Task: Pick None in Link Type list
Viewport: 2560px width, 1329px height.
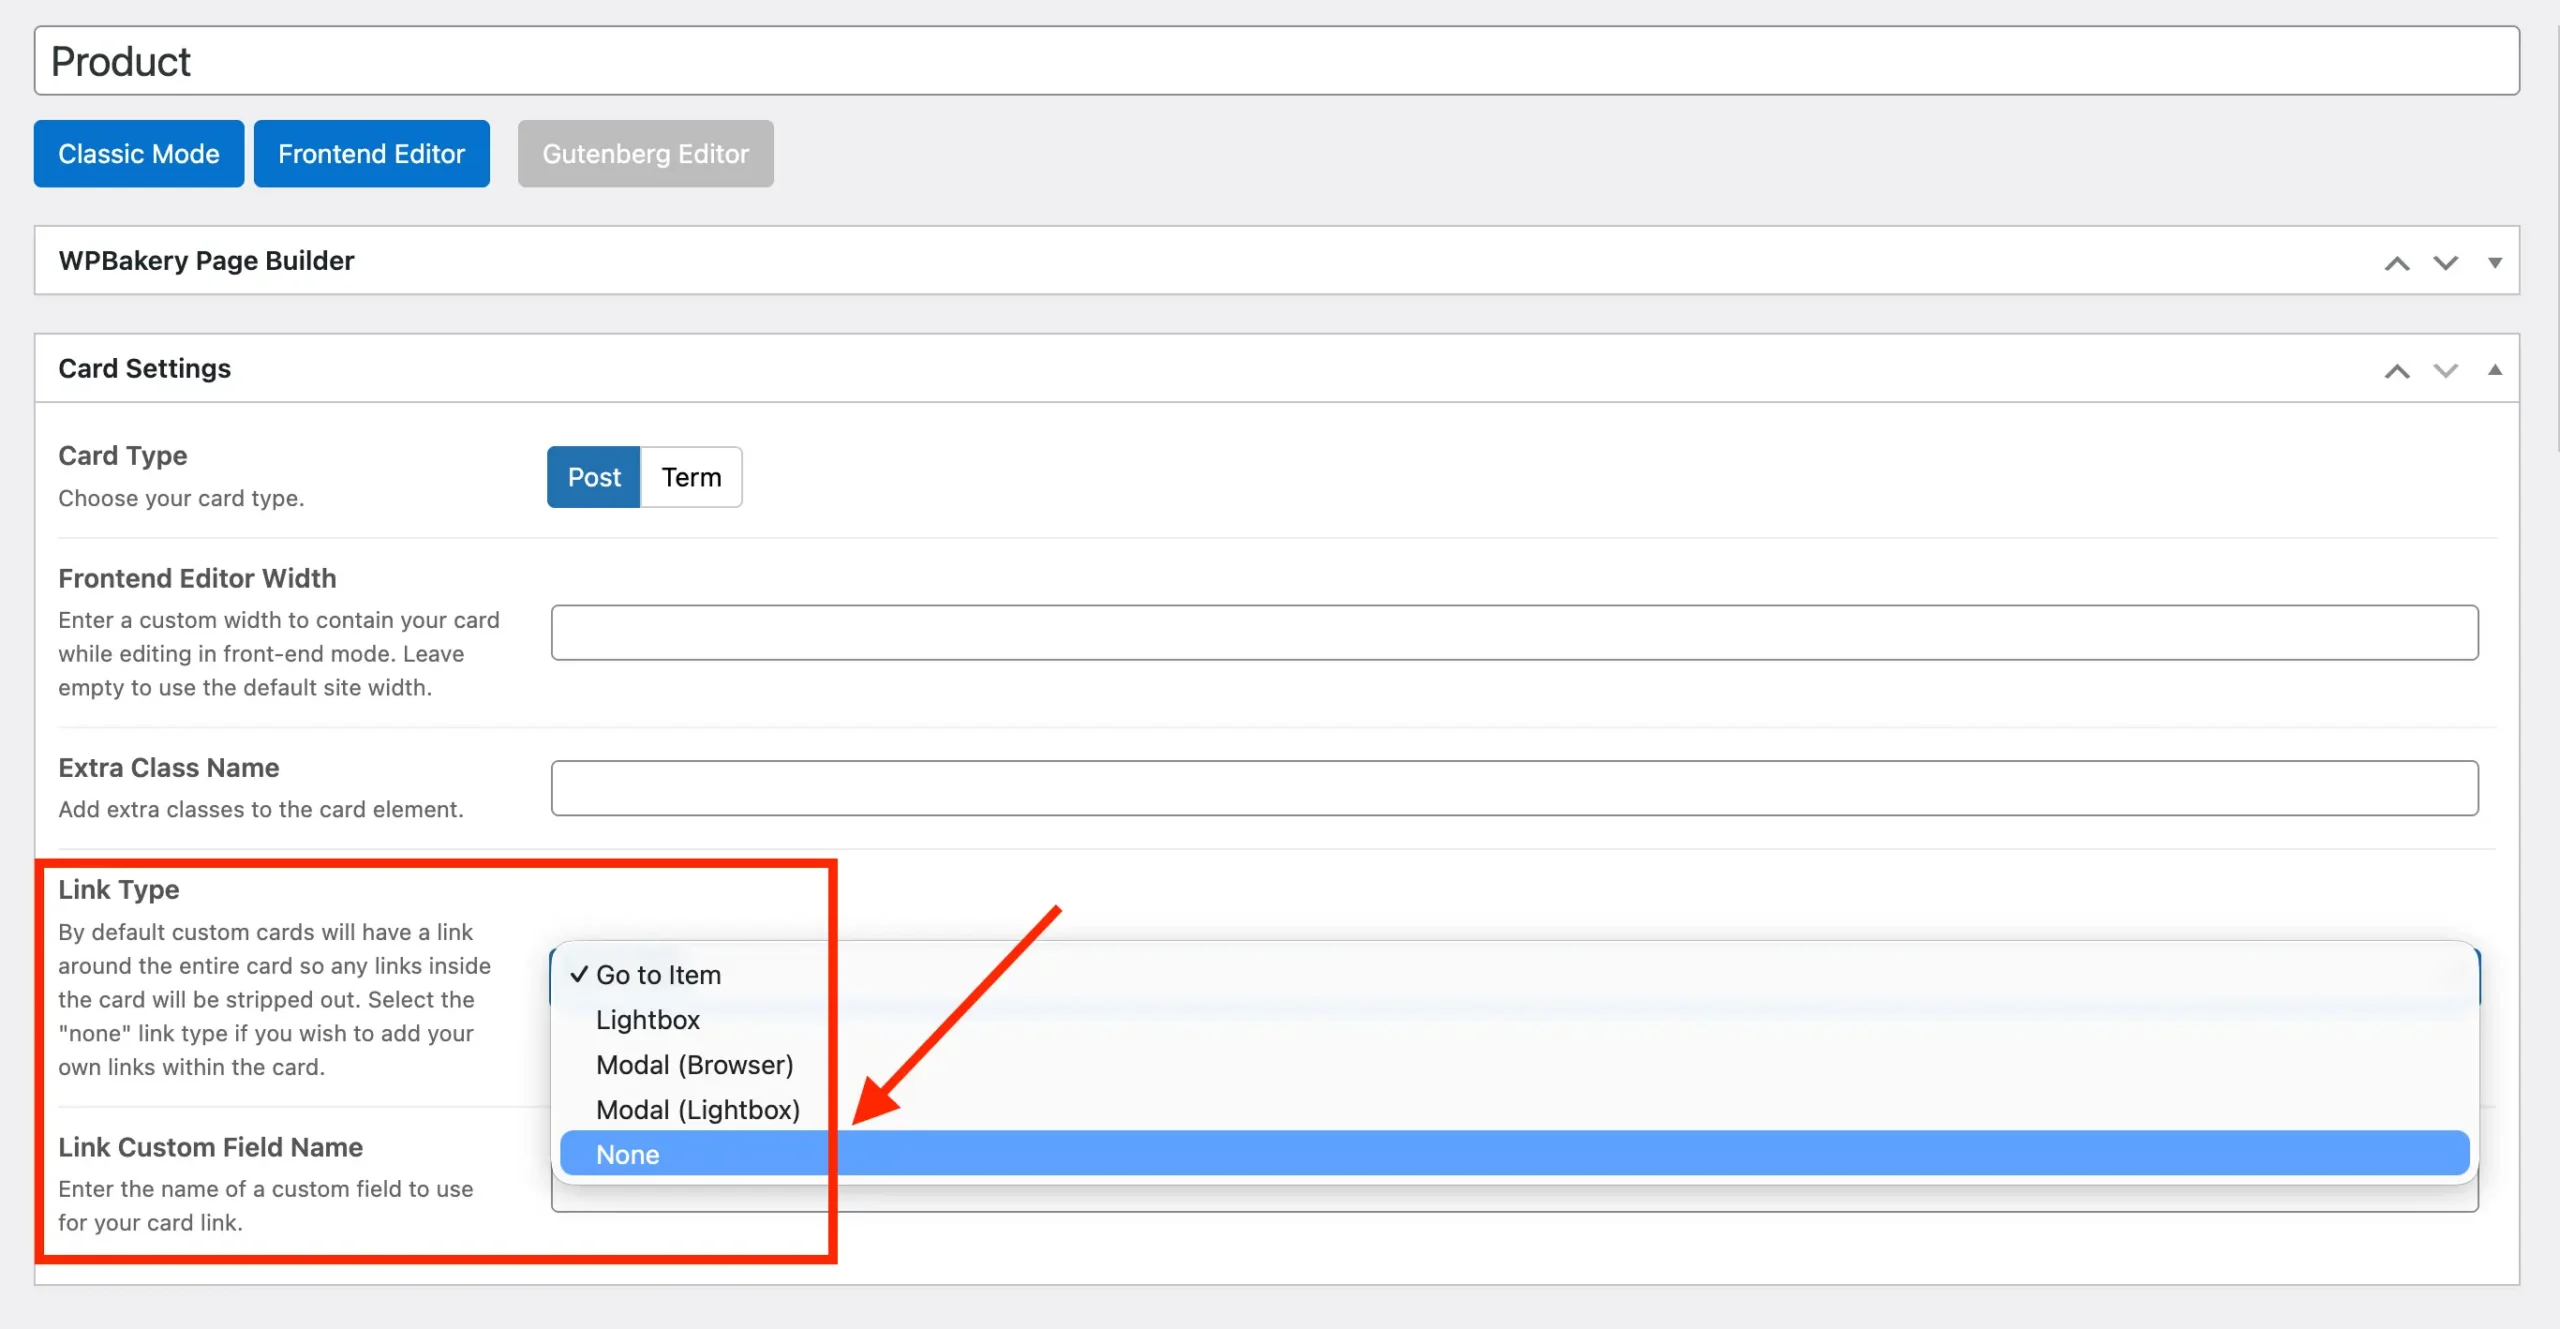Action: pos(627,1155)
